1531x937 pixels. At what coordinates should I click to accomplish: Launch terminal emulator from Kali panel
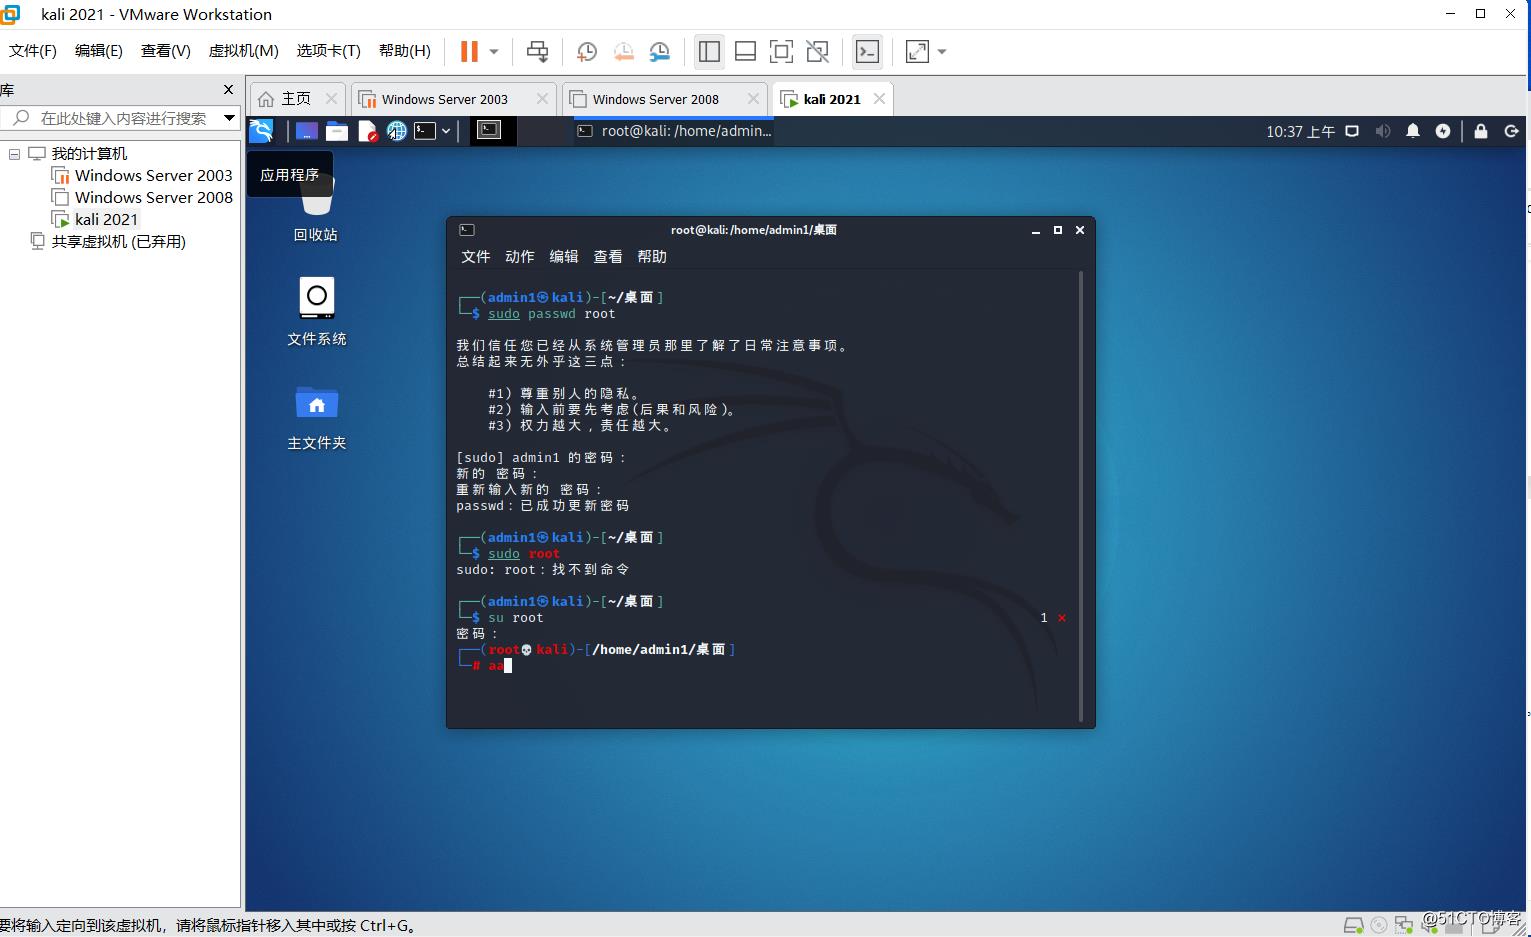(x=425, y=131)
